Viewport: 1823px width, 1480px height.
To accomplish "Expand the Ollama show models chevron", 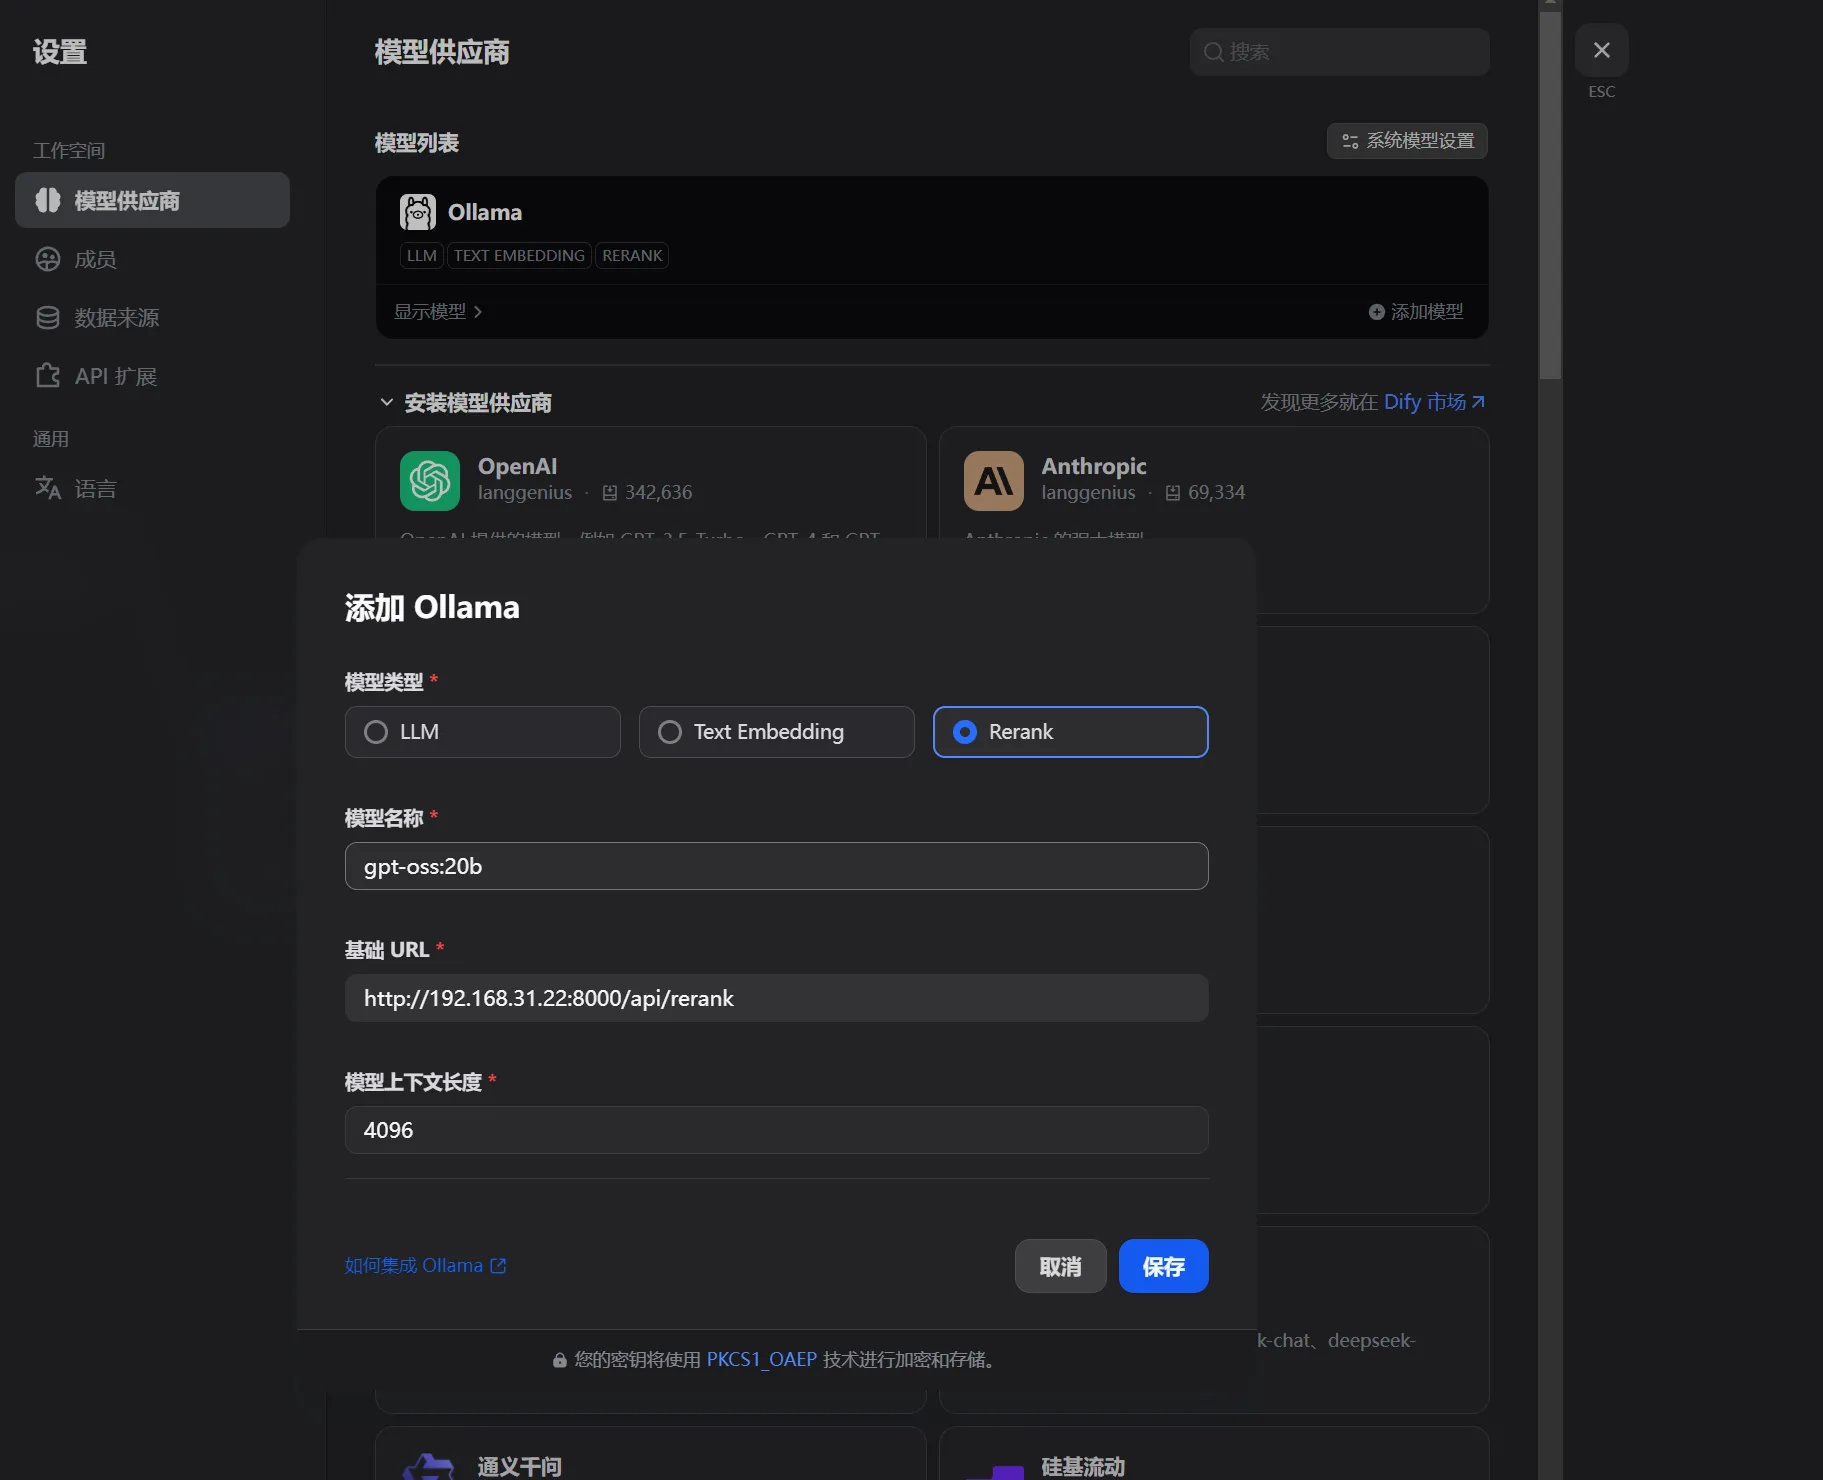I will click(478, 312).
